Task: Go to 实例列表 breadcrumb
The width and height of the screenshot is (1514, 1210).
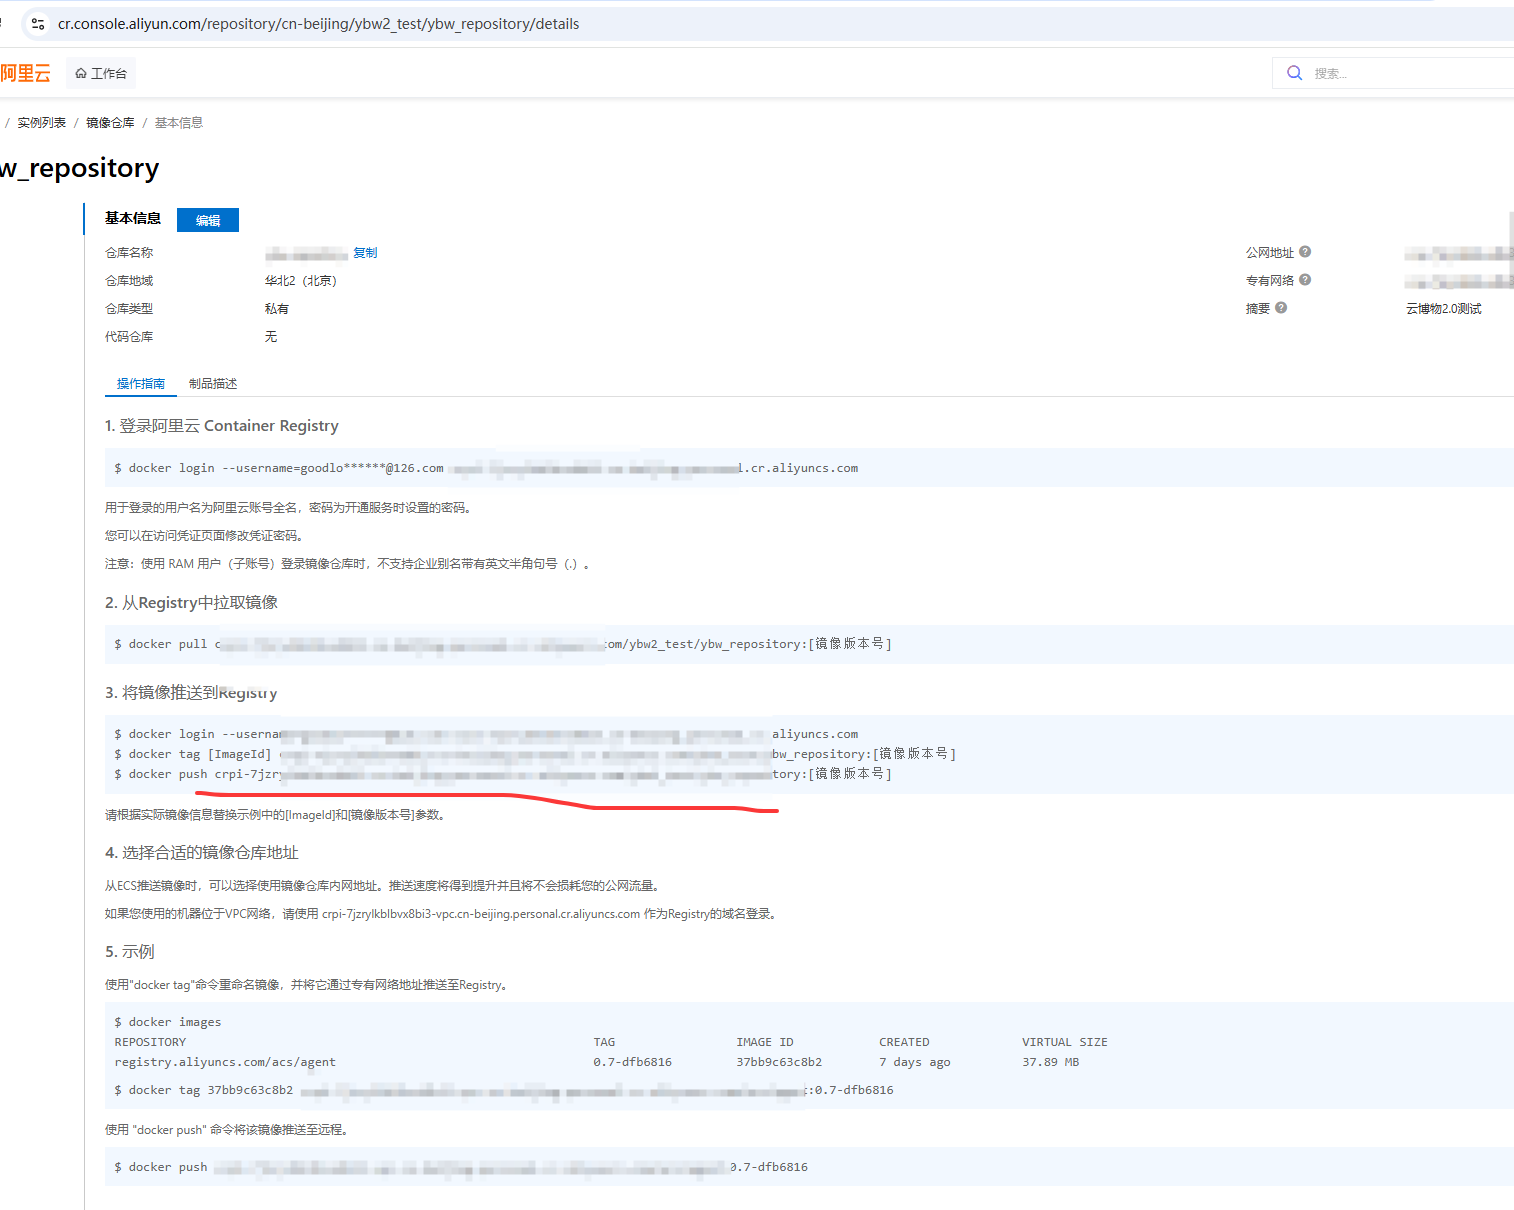Action: (41, 123)
